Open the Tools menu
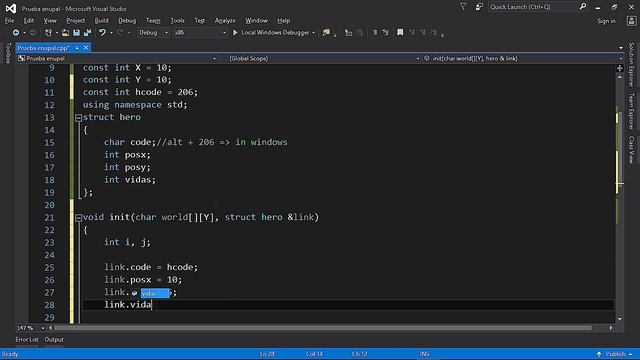The height and width of the screenshot is (360, 640). [x=177, y=20]
